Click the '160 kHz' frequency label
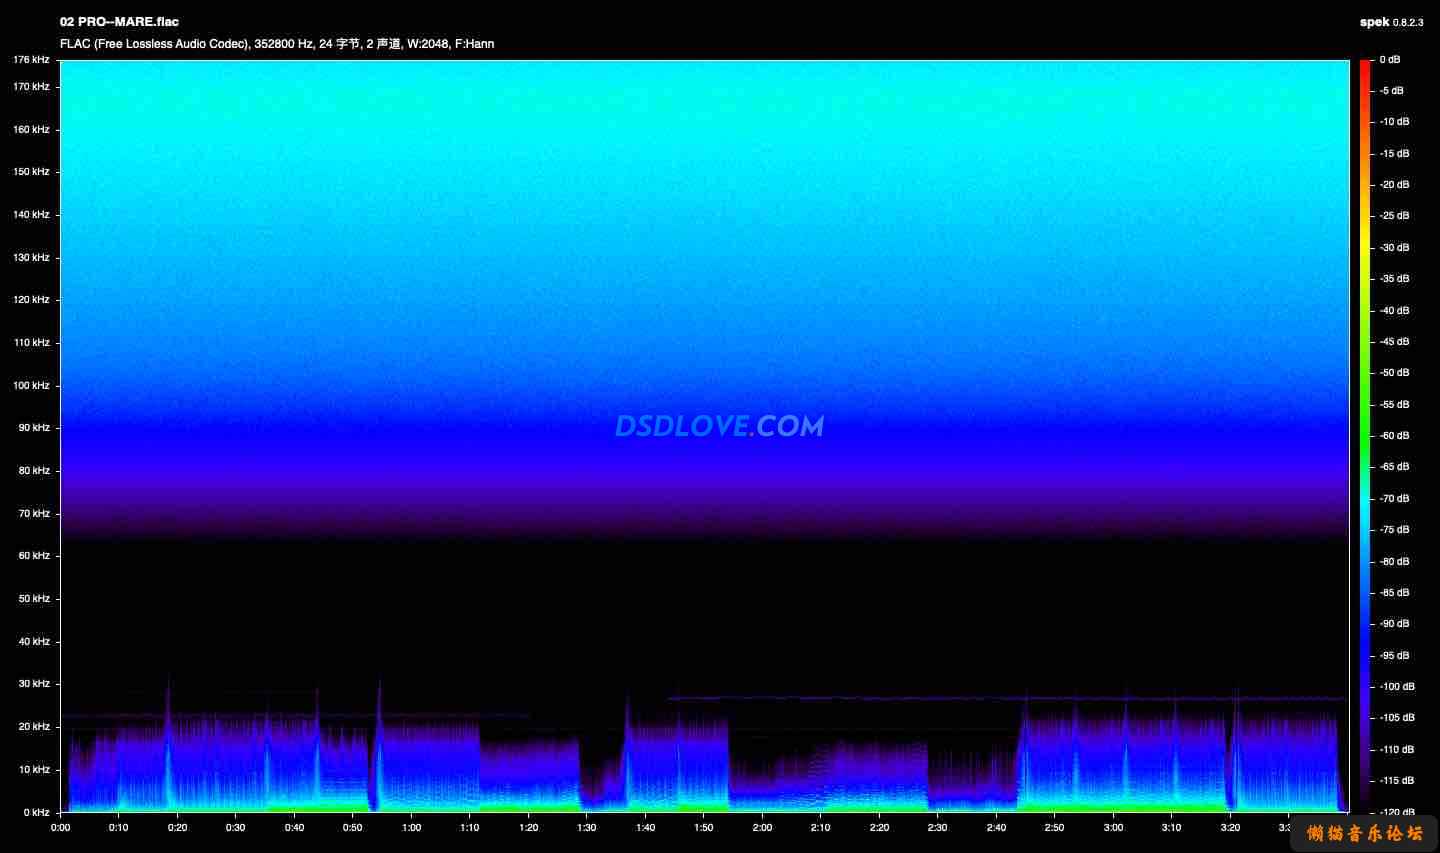 coord(31,130)
